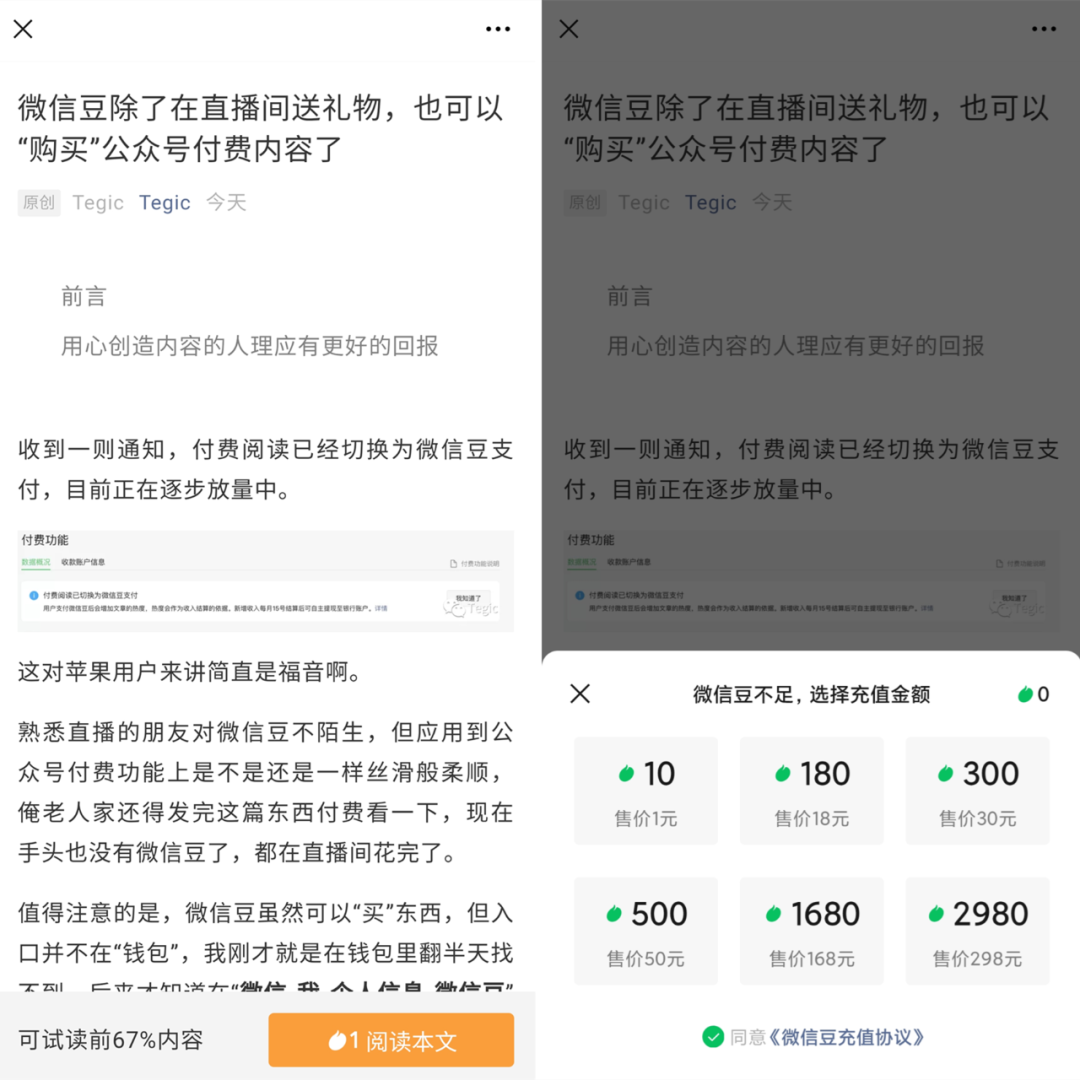Viewport: 1080px width, 1080px height.
Task: Toggle the agree green checkmark
Action: point(713,1037)
